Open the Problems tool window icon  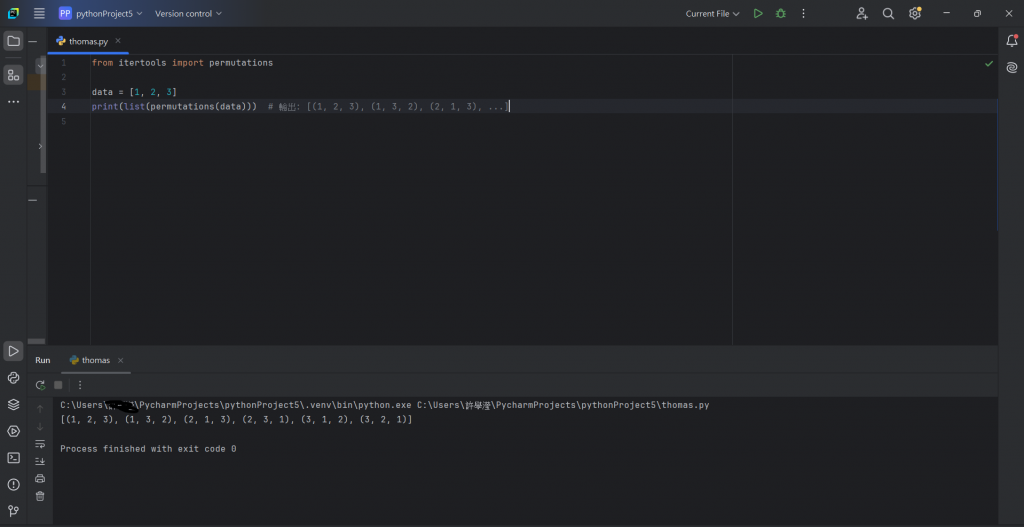pos(13,485)
